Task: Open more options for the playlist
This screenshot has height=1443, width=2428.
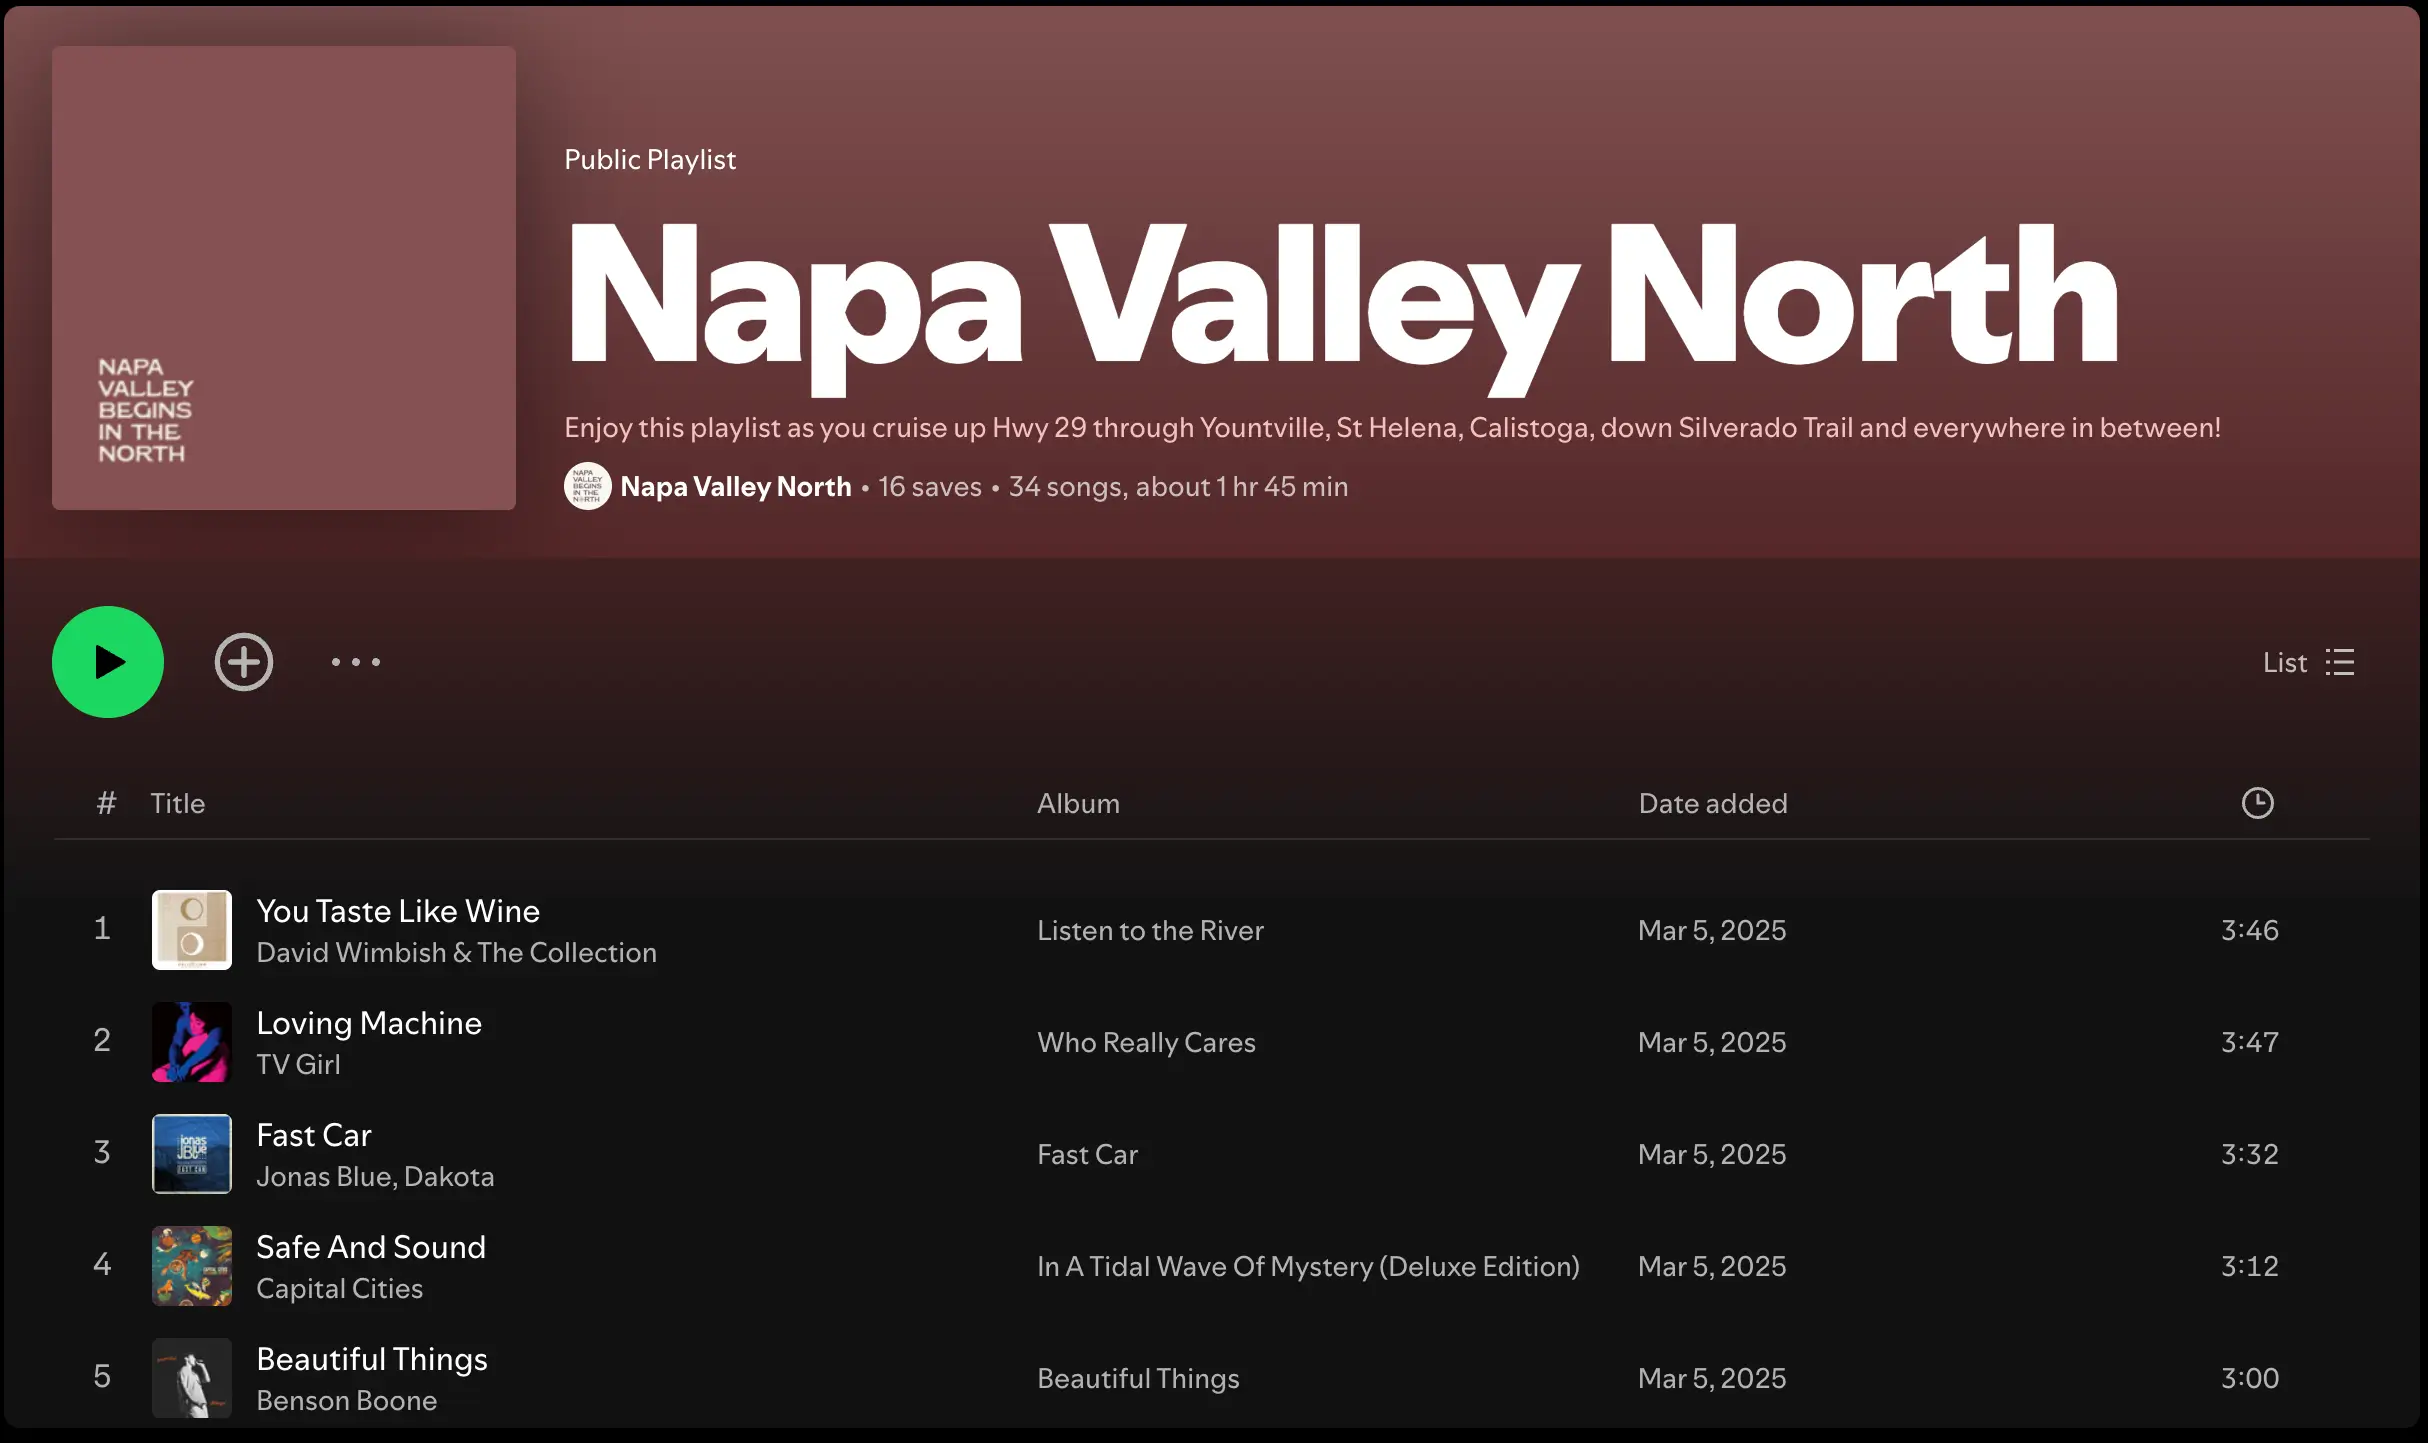Action: coord(355,661)
